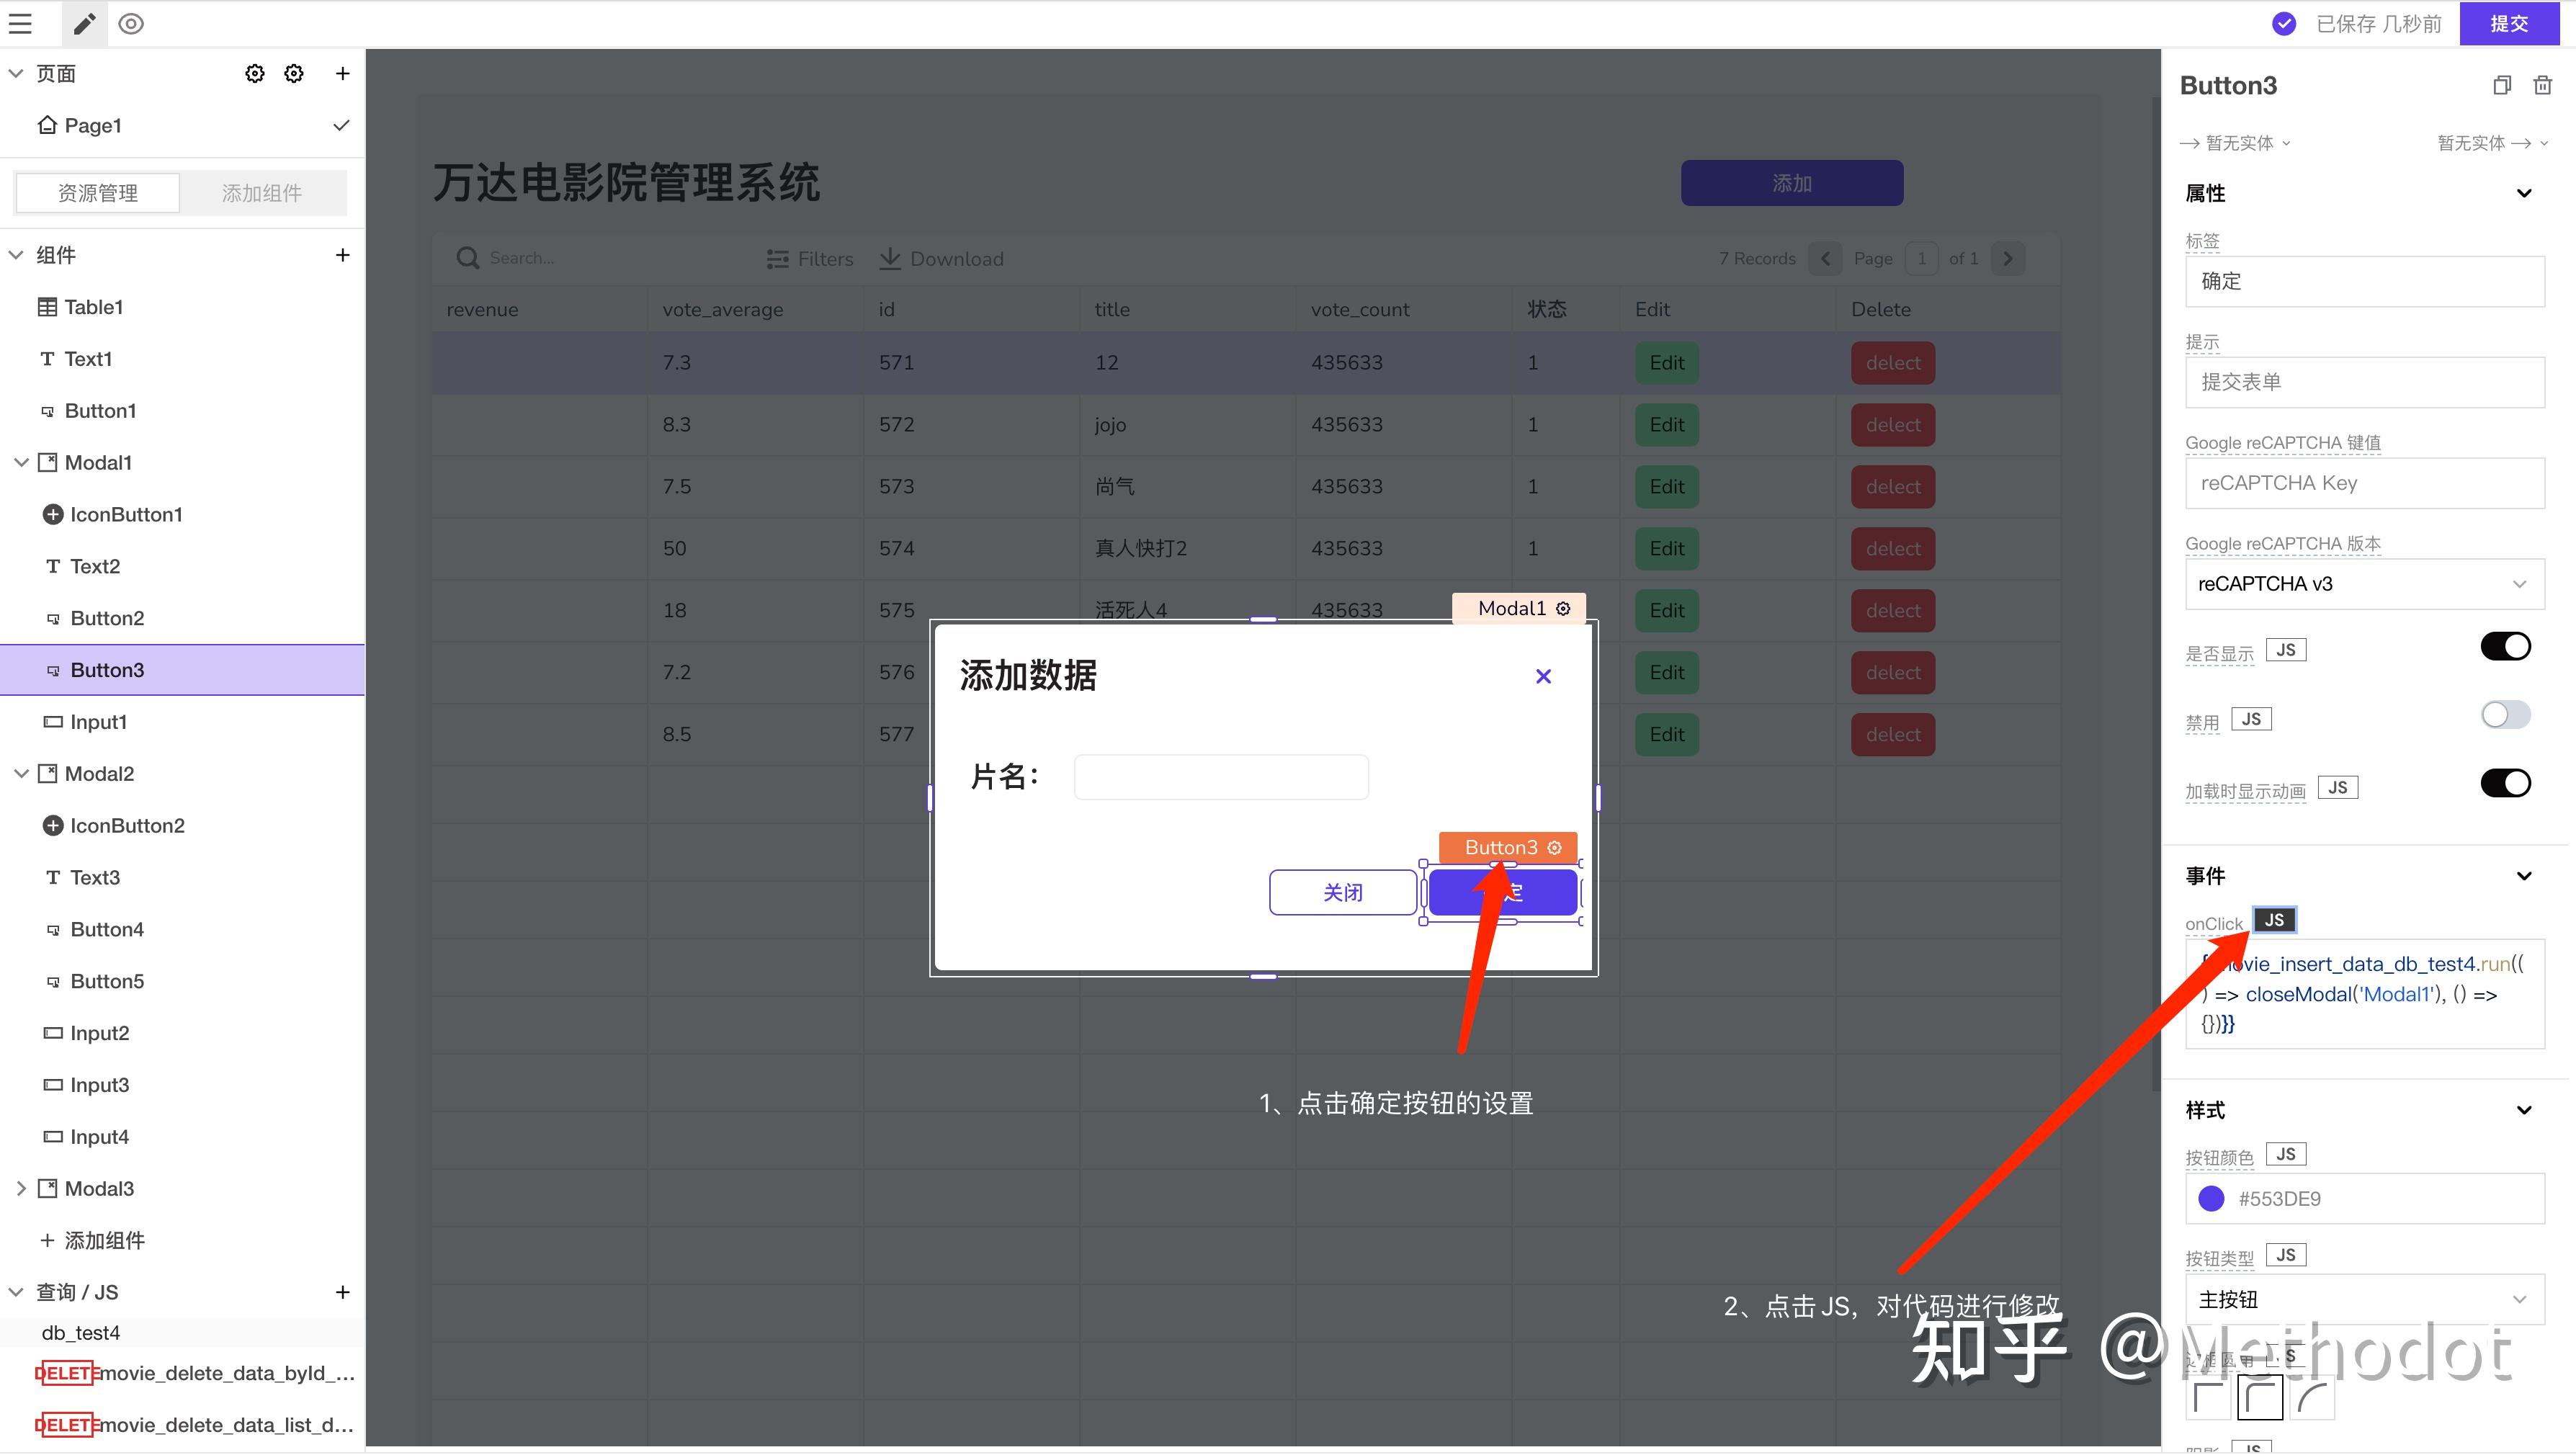Open the hamburger menu icon
Image resolution: width=2576 pixels, height=1455 pixels.
click(20, 23)
